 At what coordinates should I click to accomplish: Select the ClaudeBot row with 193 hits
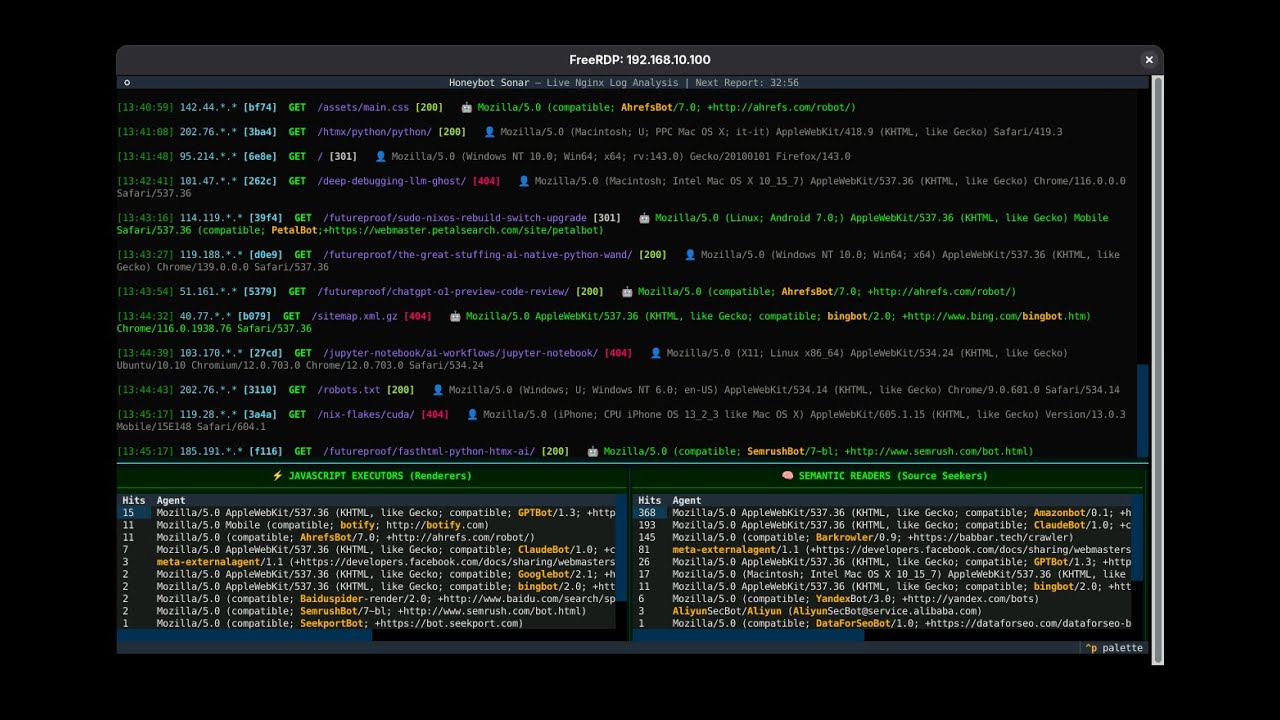883,525
